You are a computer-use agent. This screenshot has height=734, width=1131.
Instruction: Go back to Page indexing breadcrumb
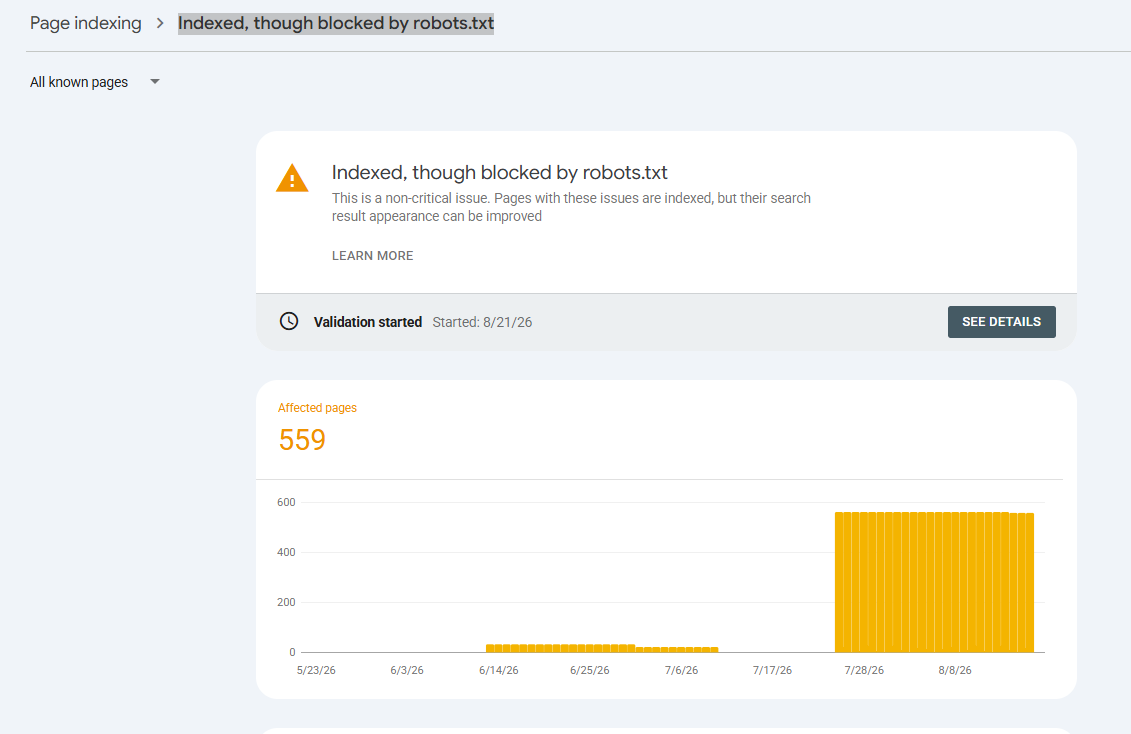[x=86, y=23]
